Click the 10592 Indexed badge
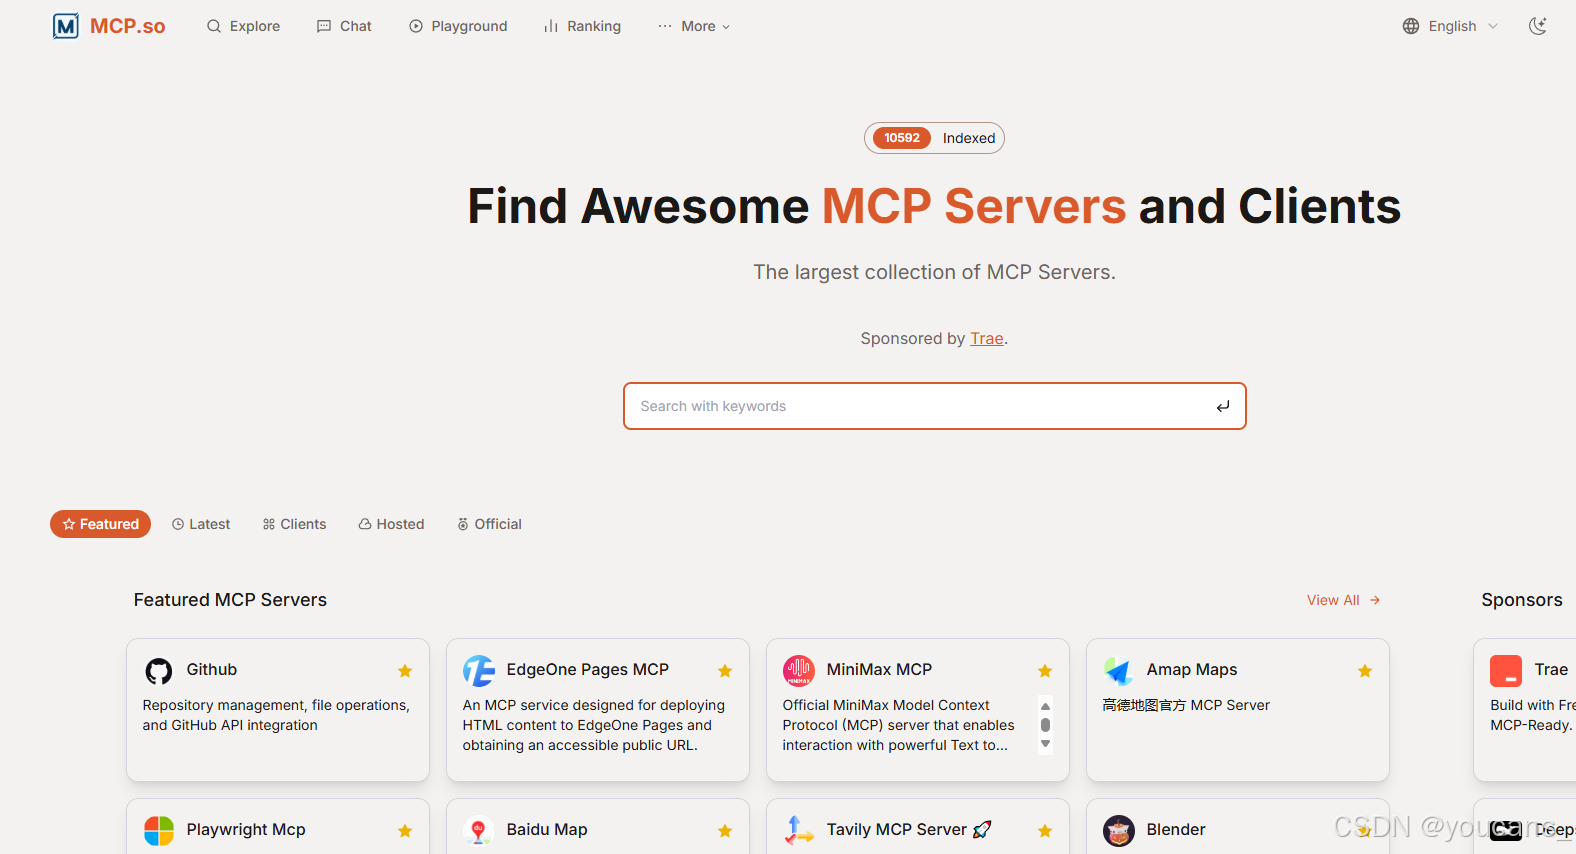This screenshot has height=854, width=1576. coord(934,138)
